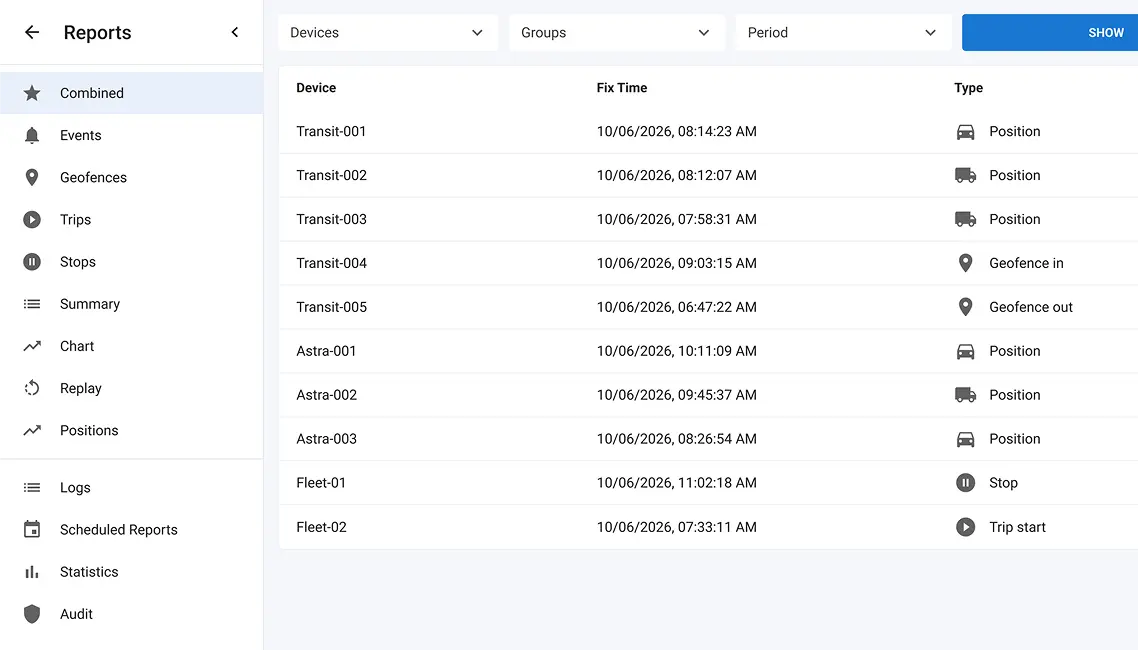The height and width of the screenshot is (650, 1138).
Task: Click the Trips play icon in sidebar
Action: (32, 220)
